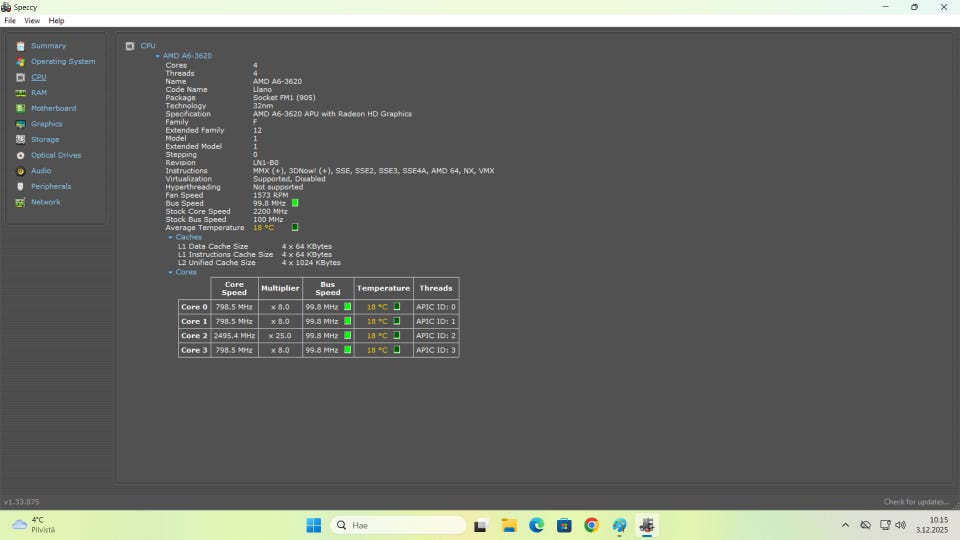Image resolution: width=960 pixels, height=540 pixels.
Task: Click the Speccy taskbar icon
Action: tap(647, 525)
